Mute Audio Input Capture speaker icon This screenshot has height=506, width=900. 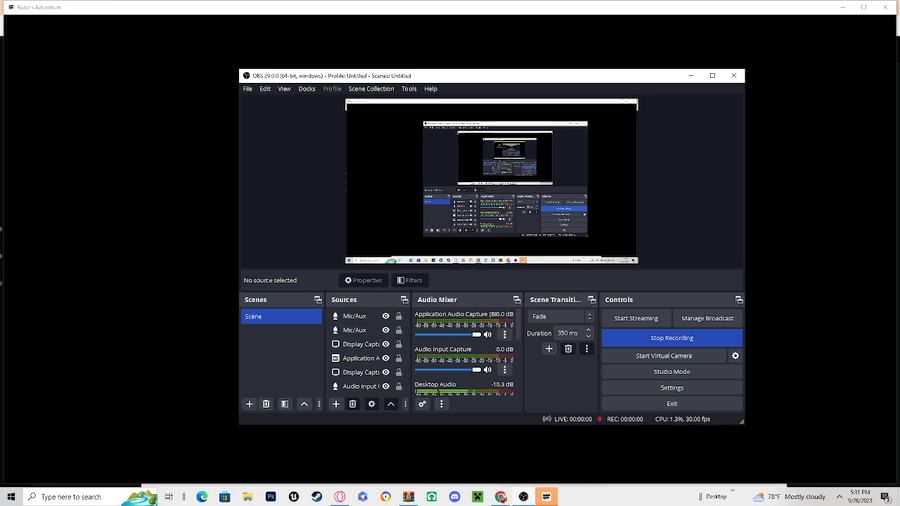(x=488, y=369)
